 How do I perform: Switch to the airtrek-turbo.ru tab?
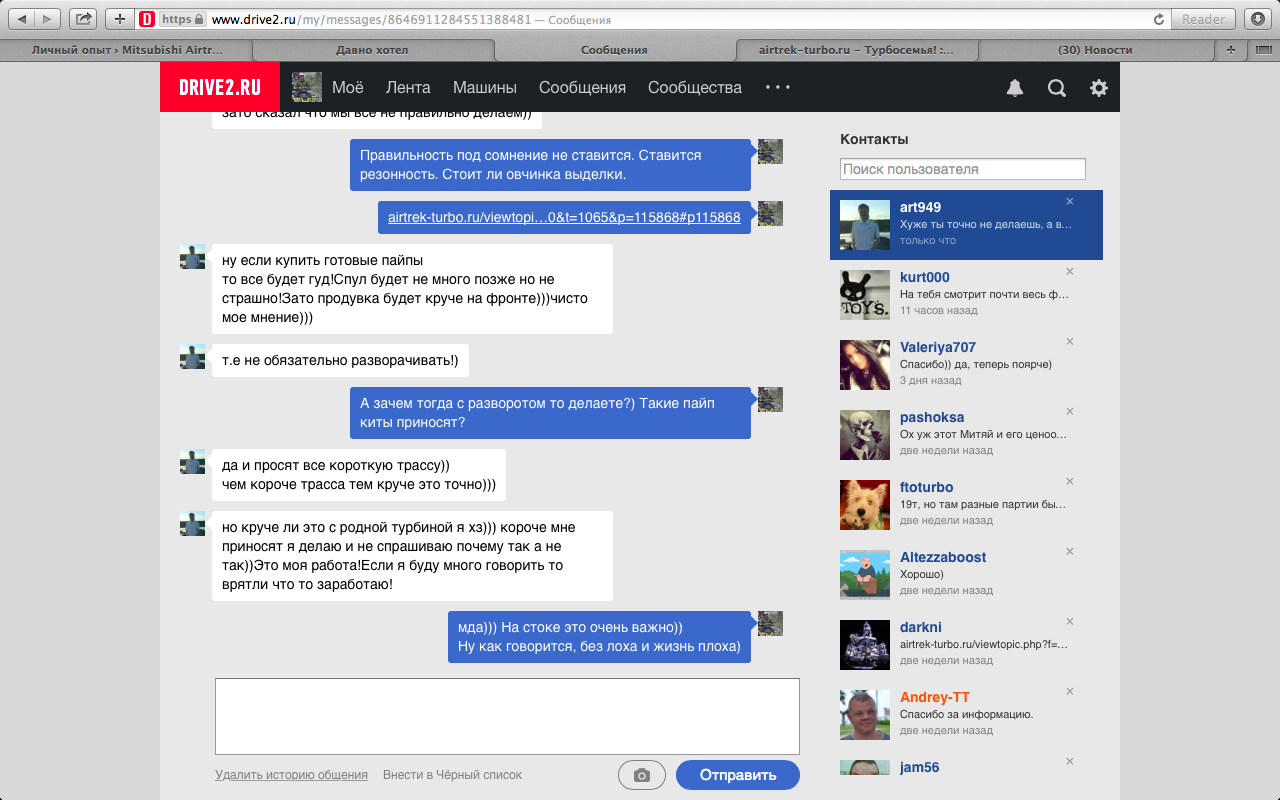[856, 49]
